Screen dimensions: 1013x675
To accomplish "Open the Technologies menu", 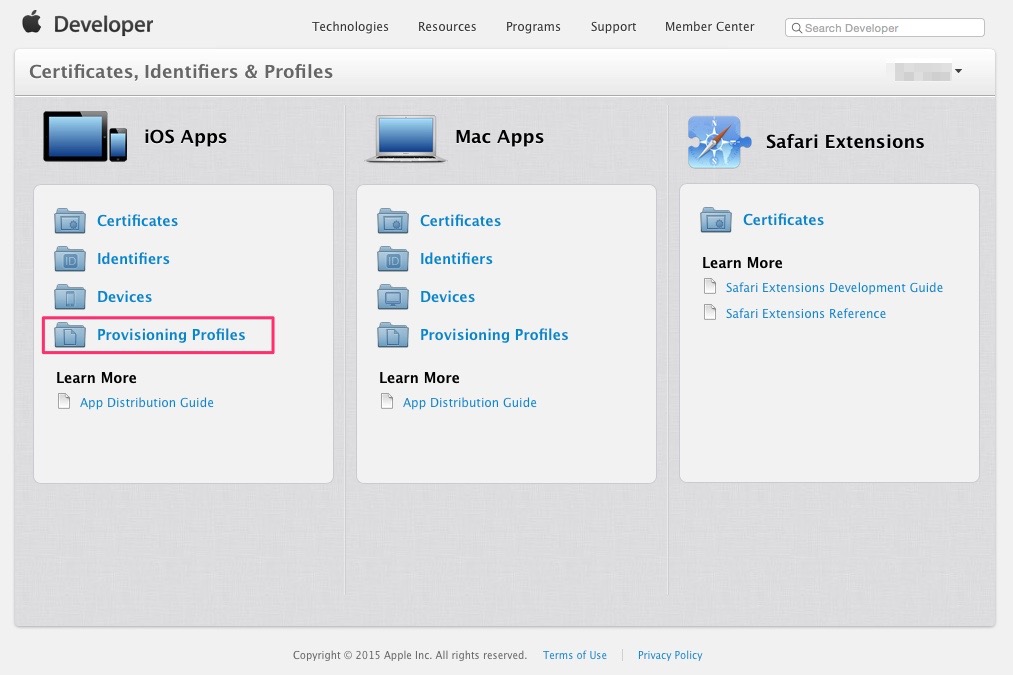I will tap(350, 26).
